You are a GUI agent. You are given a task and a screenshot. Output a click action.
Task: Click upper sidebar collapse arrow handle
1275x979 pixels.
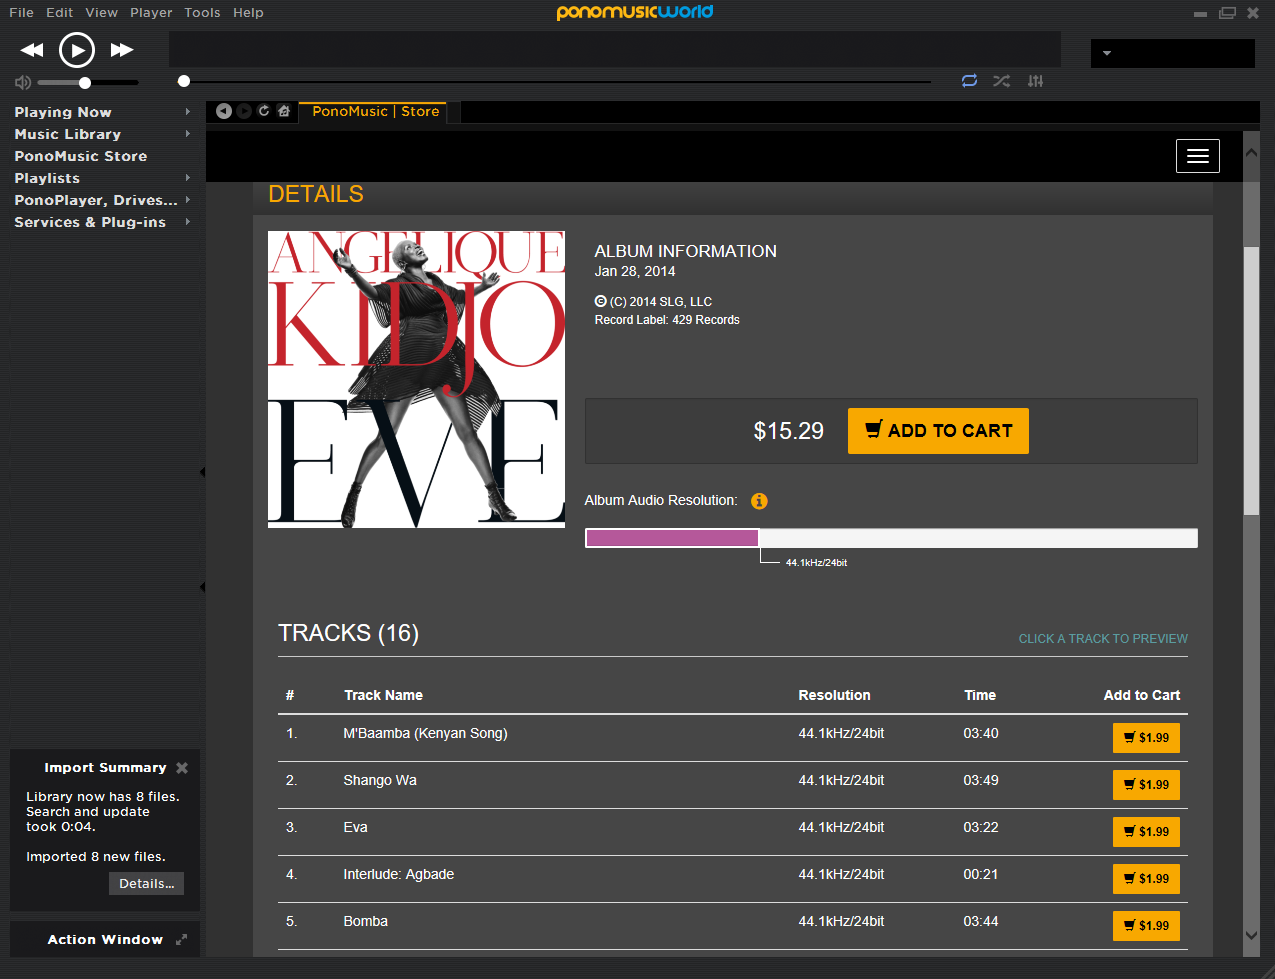coord(202,472)
